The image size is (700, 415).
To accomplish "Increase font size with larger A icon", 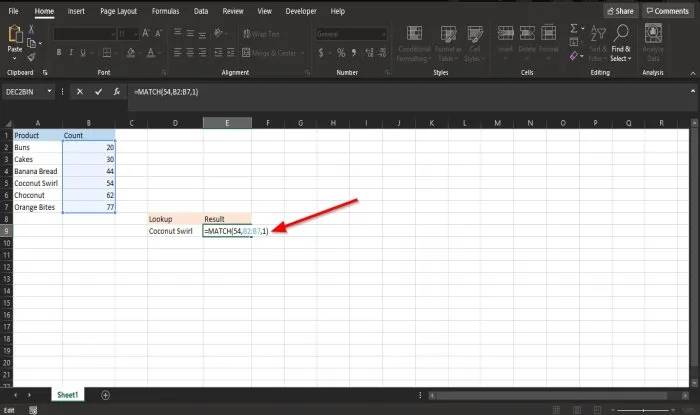I will 146,33.
